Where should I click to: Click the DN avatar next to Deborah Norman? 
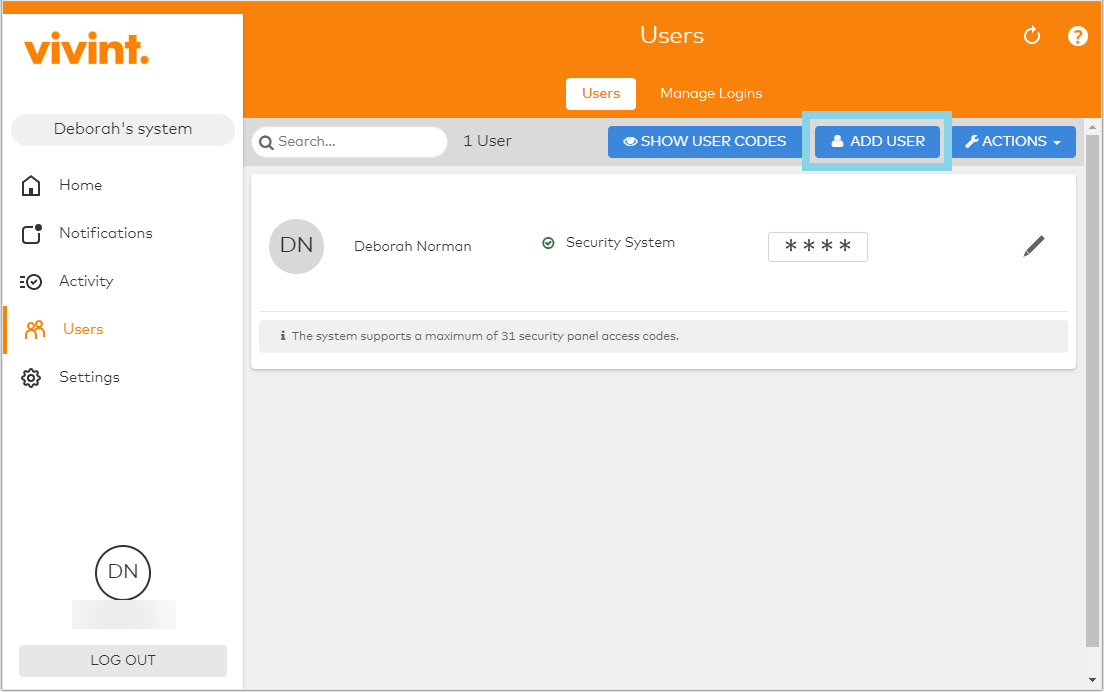296,246
